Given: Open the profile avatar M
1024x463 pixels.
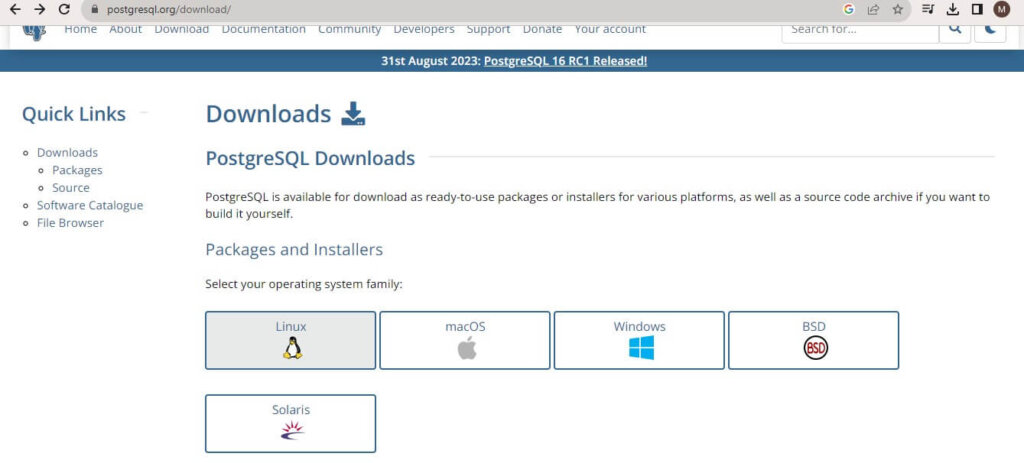Looking at the screenshot, I should [1002, 9].
